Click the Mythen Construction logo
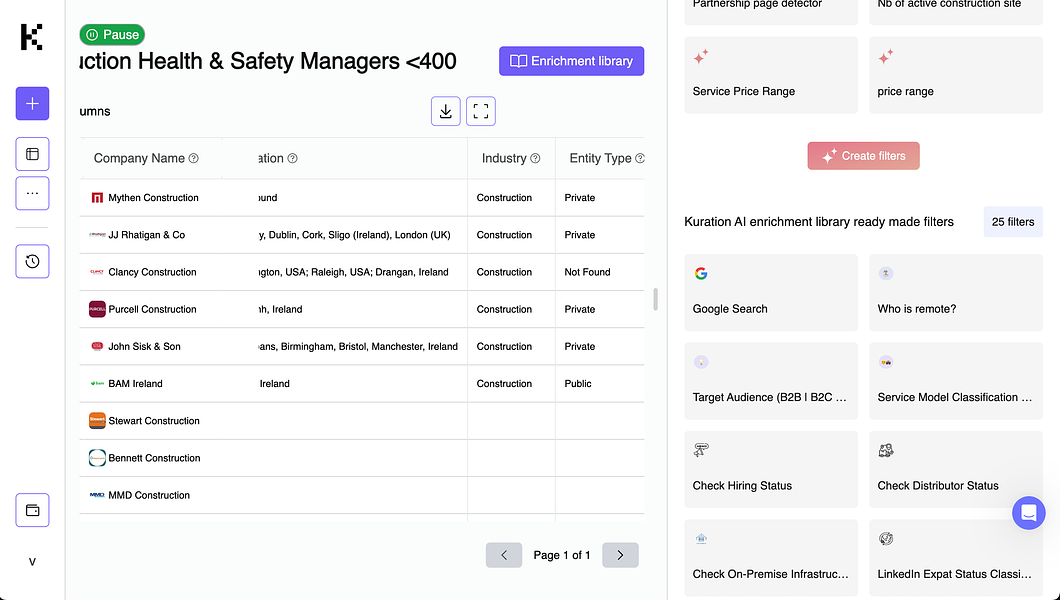This screenshot has width=1060, height=600. [97, 197]
